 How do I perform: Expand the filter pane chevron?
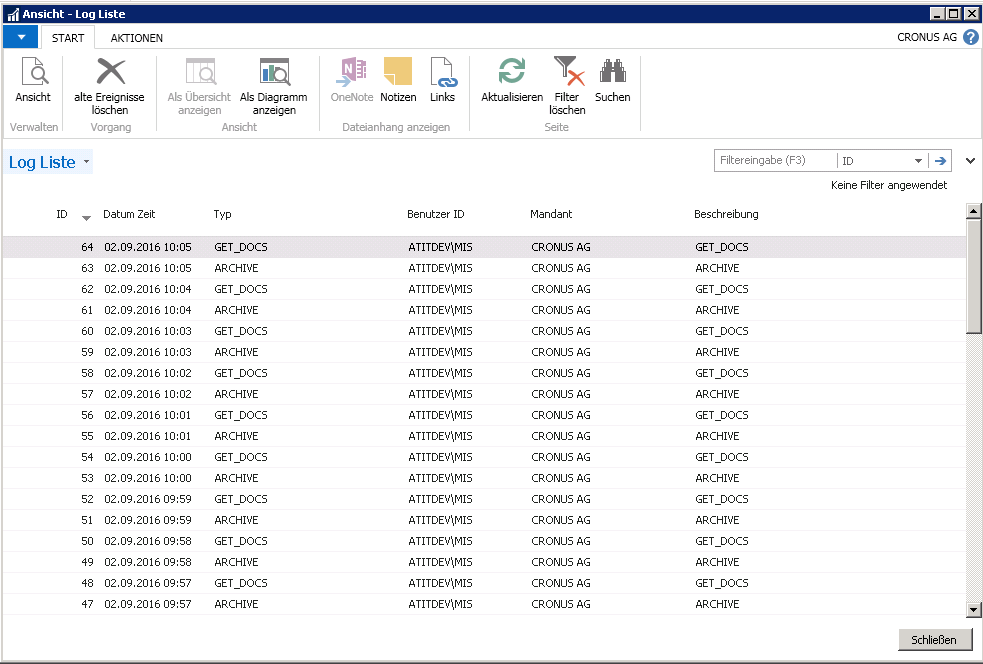click(x=968, y=160)
